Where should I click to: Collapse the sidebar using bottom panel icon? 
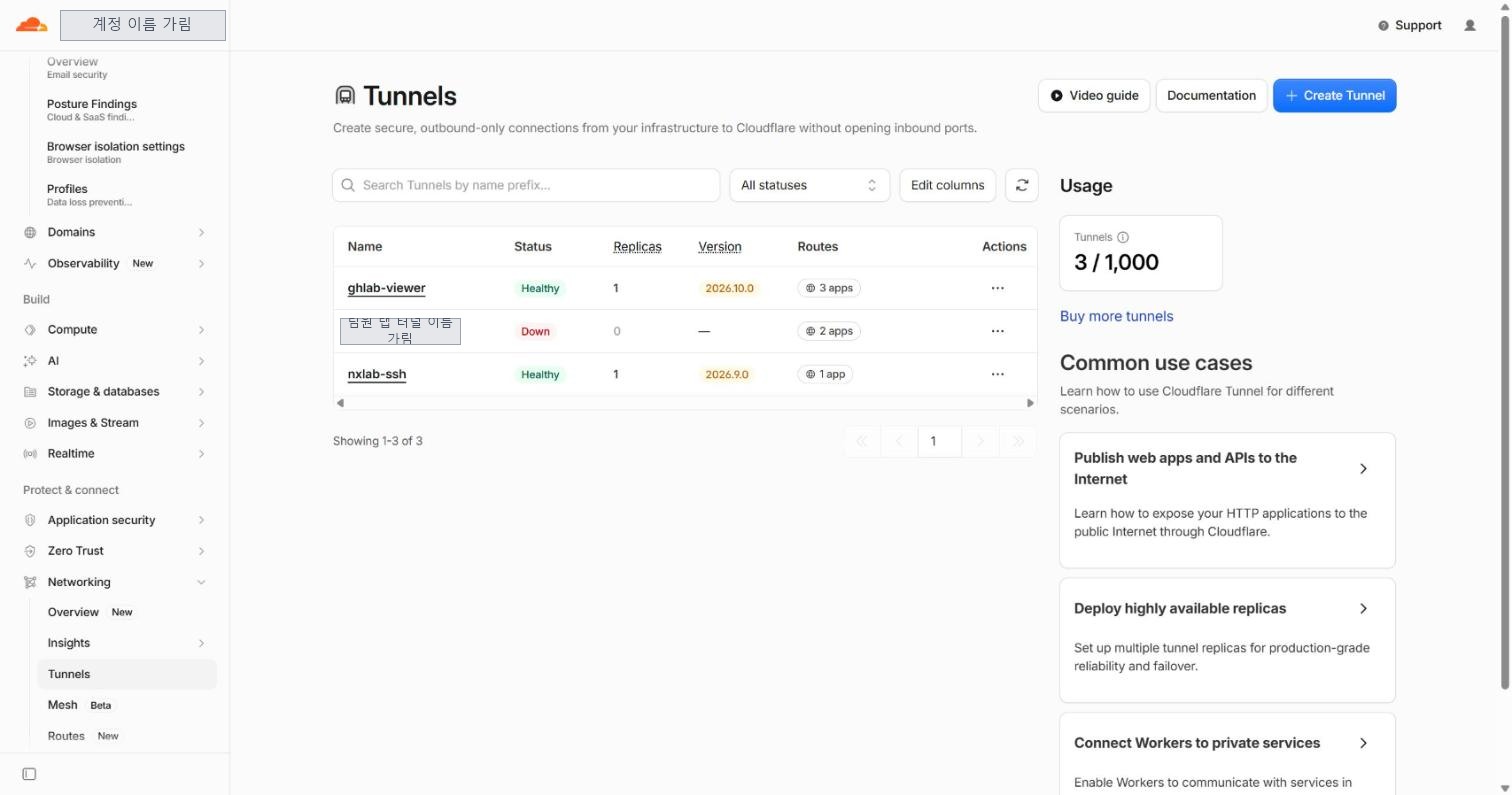pos(29,774)
